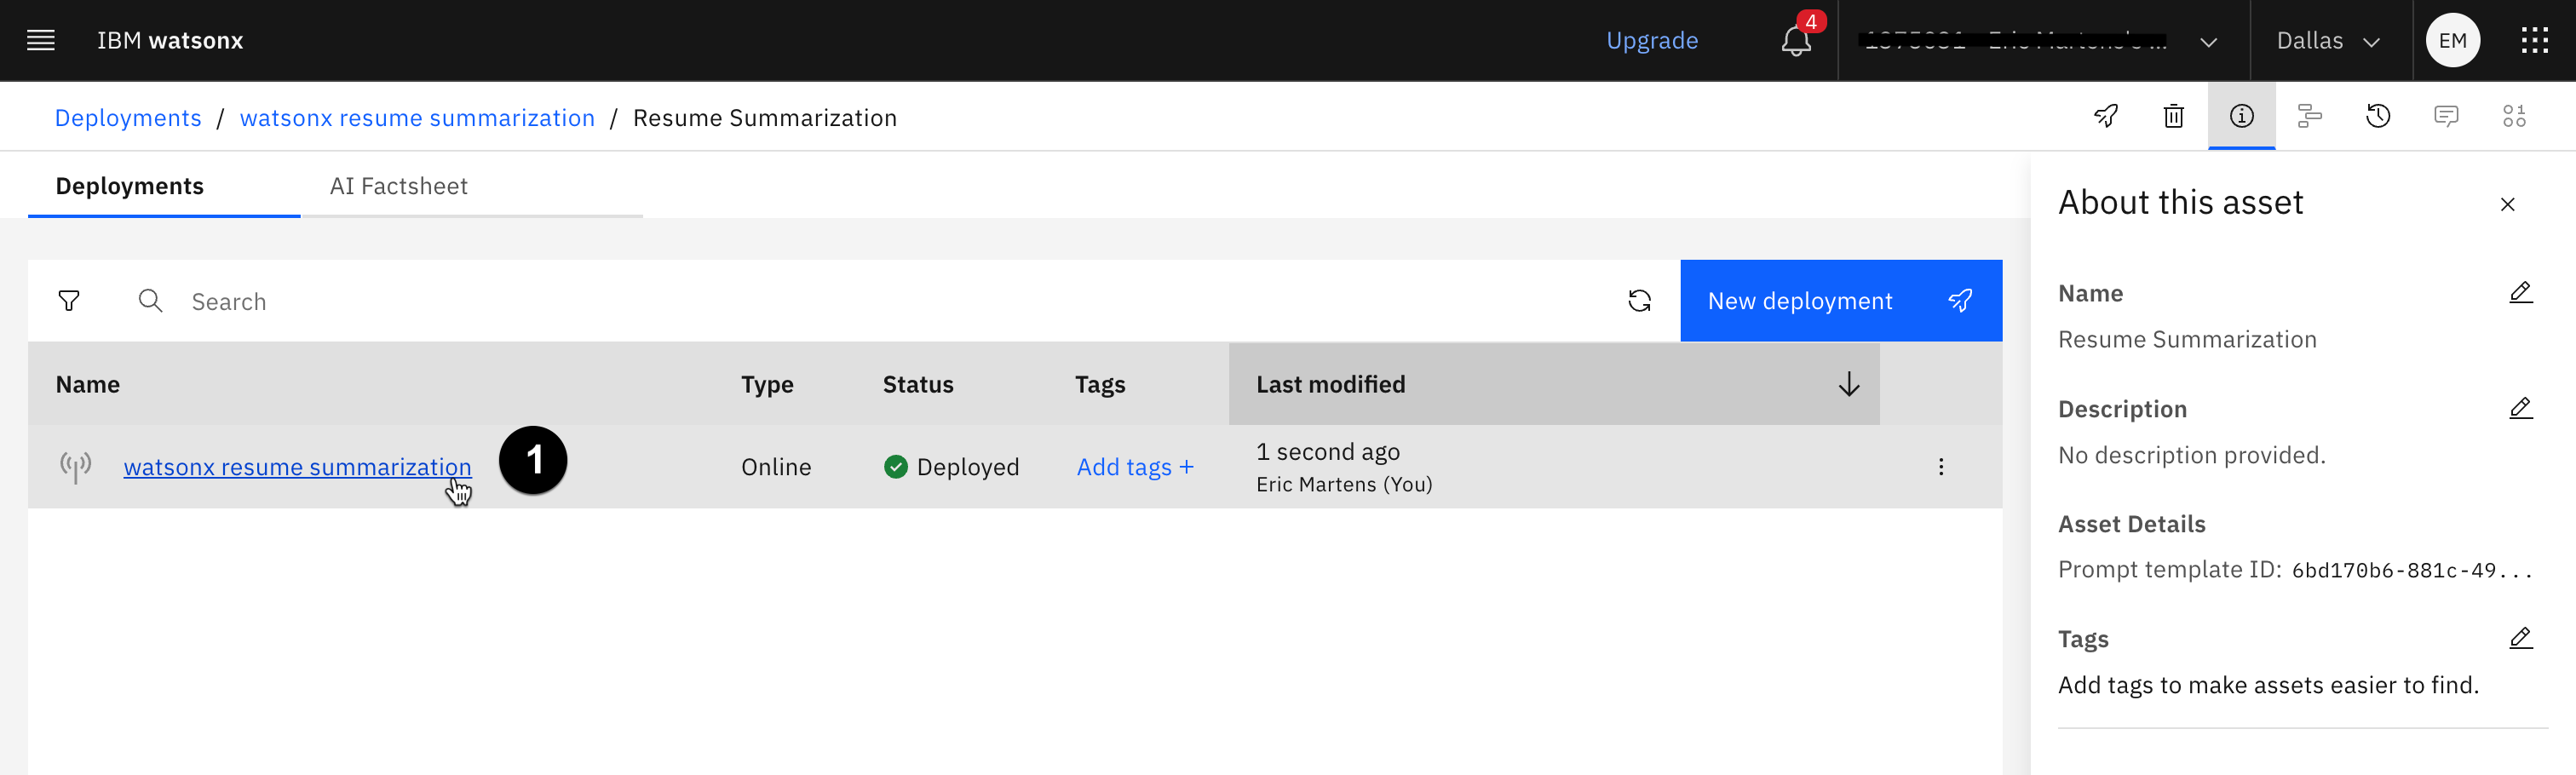
Task: Click the Online type cell
Action: click(776, 467)
